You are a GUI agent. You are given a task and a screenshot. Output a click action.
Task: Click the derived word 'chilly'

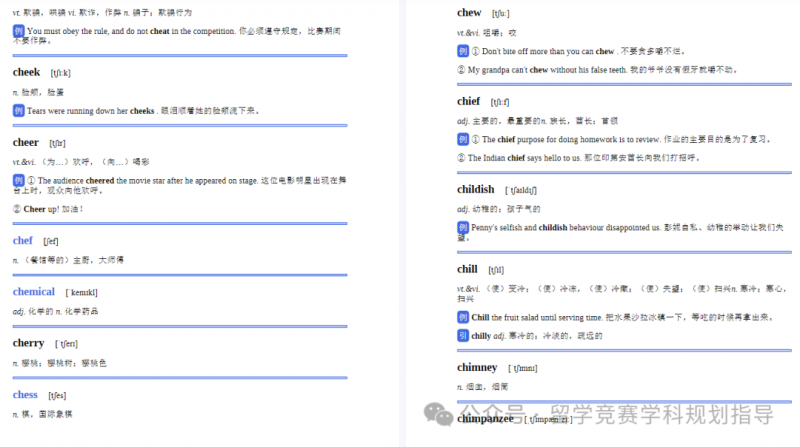tap(481, 336)
